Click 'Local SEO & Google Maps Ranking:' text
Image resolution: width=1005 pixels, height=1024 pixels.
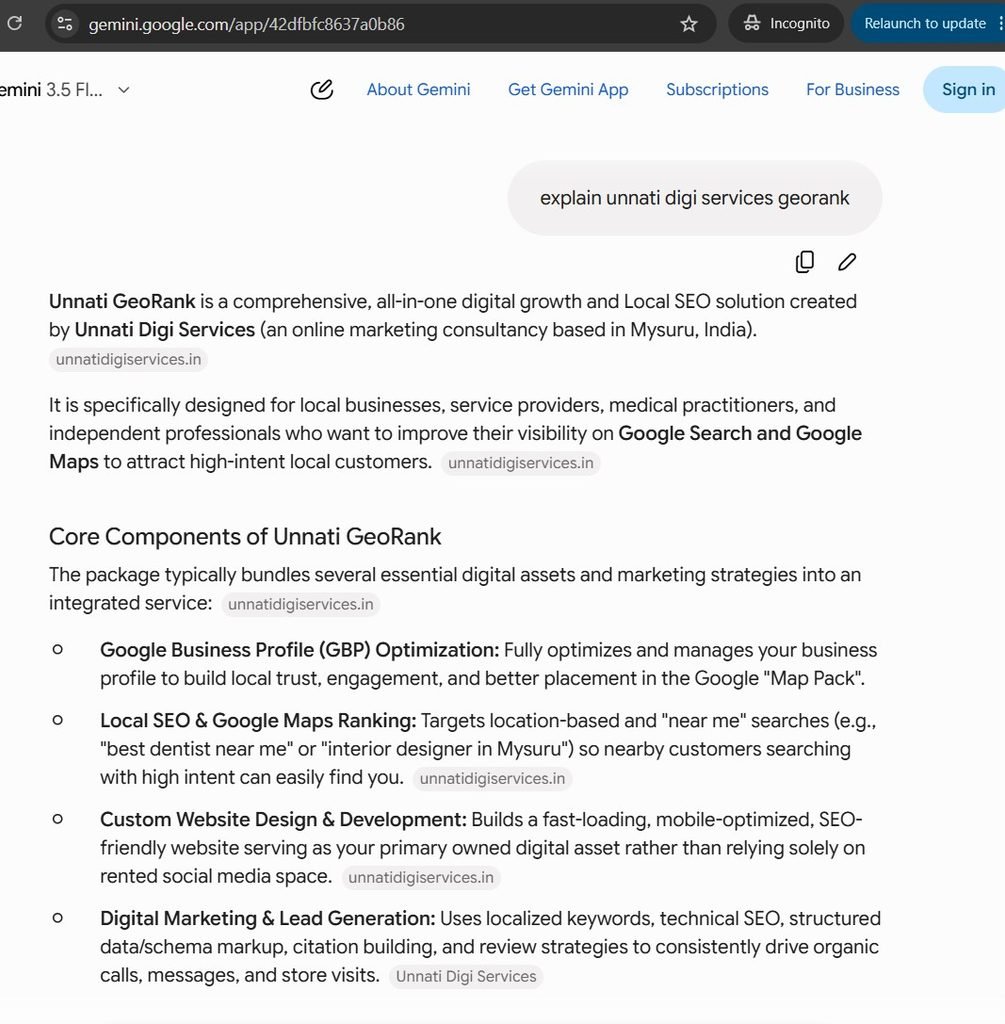[x=258, y=720]
